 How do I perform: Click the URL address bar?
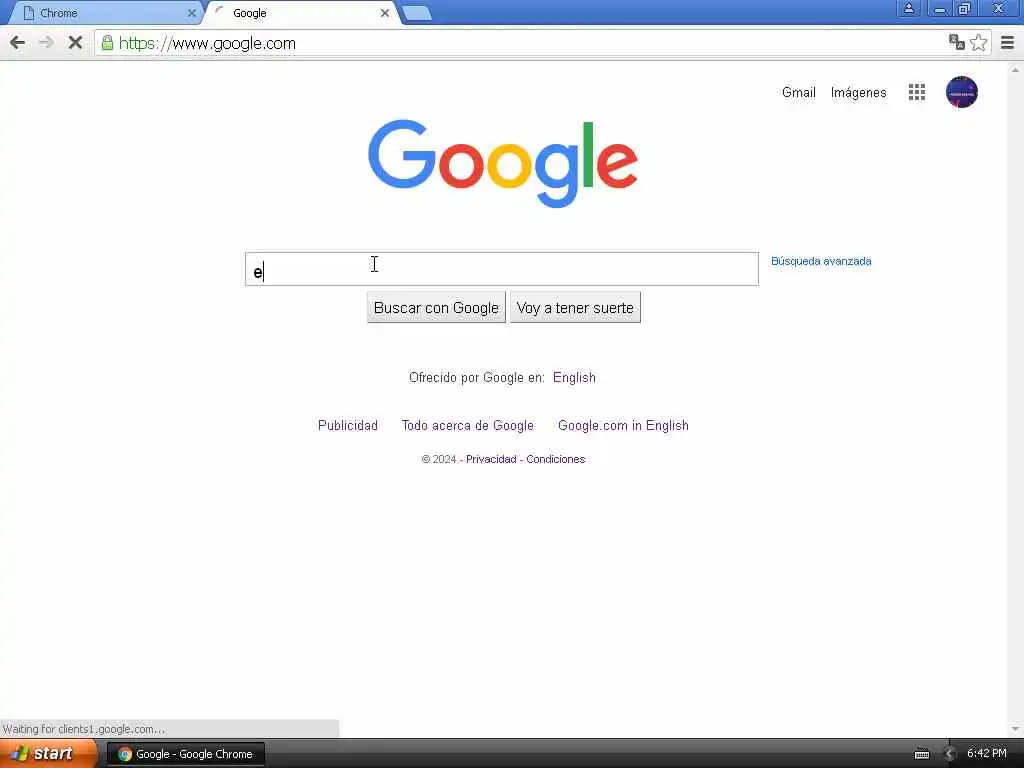(x=522, y=43)
